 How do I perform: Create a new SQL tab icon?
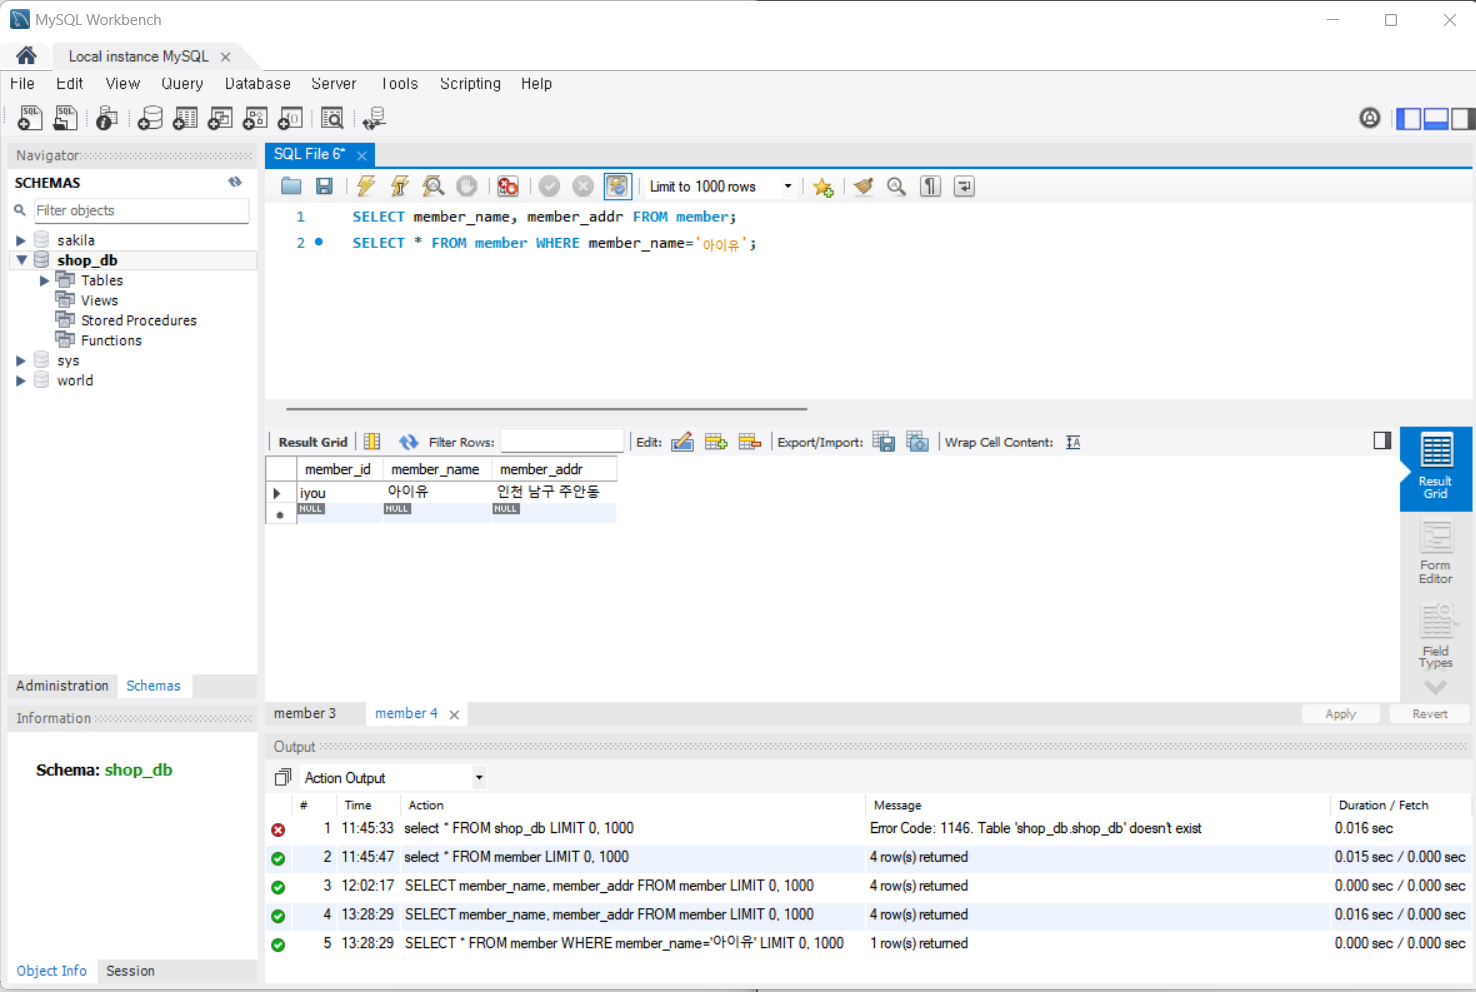click(x=30, y=118)
